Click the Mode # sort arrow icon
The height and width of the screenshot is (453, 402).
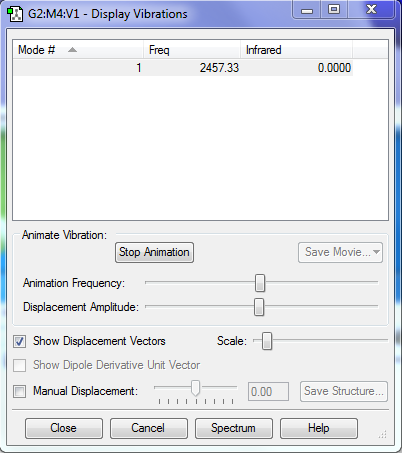(72, 50)
